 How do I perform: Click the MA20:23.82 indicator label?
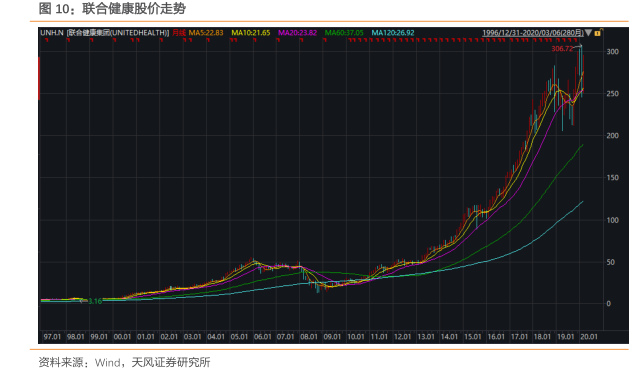click(298, 33)
